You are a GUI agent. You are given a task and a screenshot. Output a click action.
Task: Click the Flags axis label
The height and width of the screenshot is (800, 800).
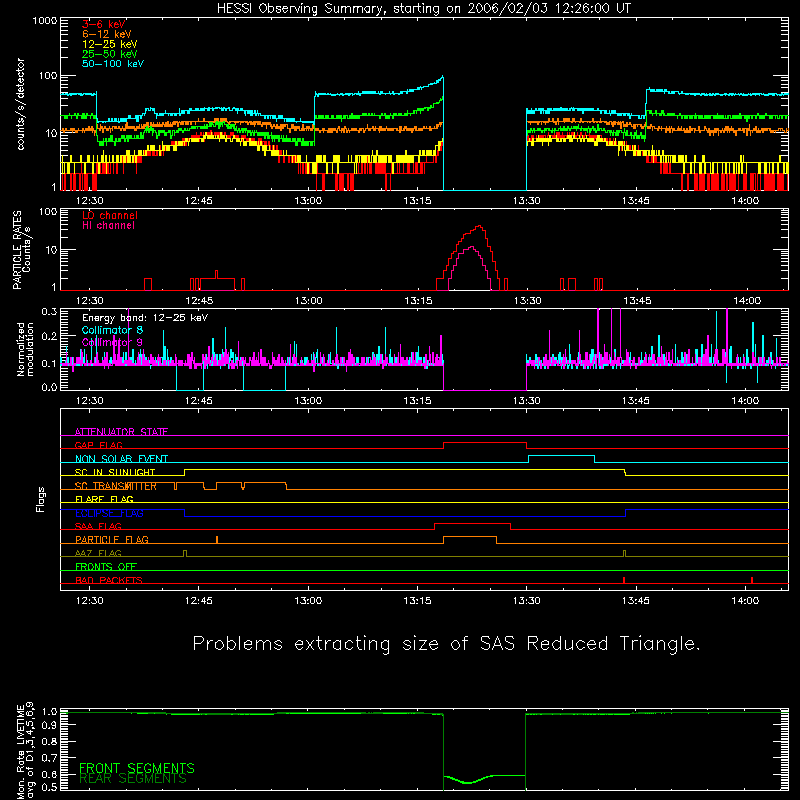(x=40, y=499)
